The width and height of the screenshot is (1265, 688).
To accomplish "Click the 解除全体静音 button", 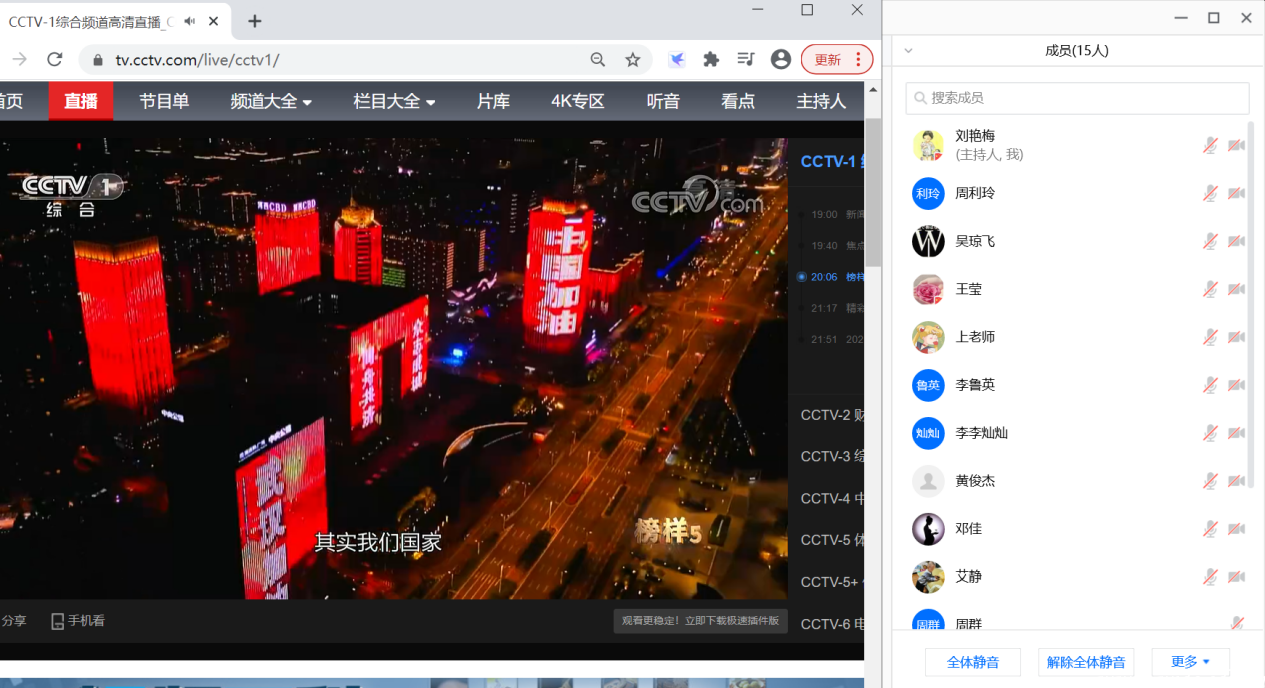I will point(1086,662).
